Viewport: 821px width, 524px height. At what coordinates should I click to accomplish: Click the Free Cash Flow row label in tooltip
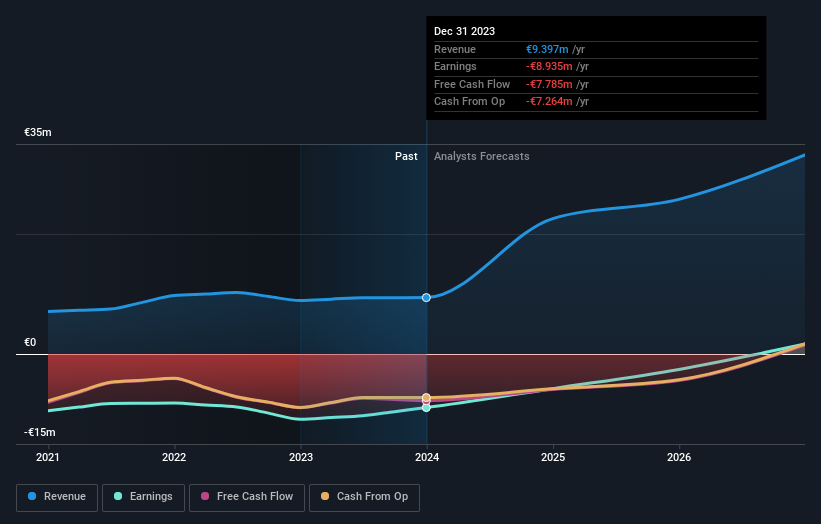click(472, 84)
